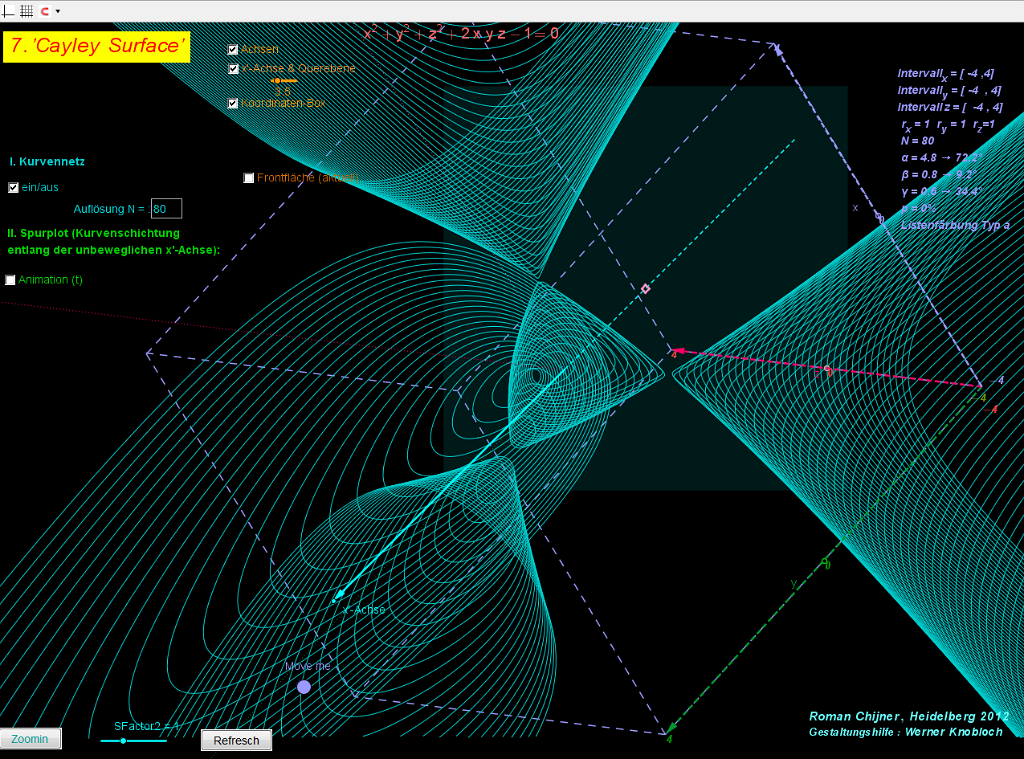
Task: Click the red magnet point capturing icon
Action: pyautogui.click(x=44, y=10)
